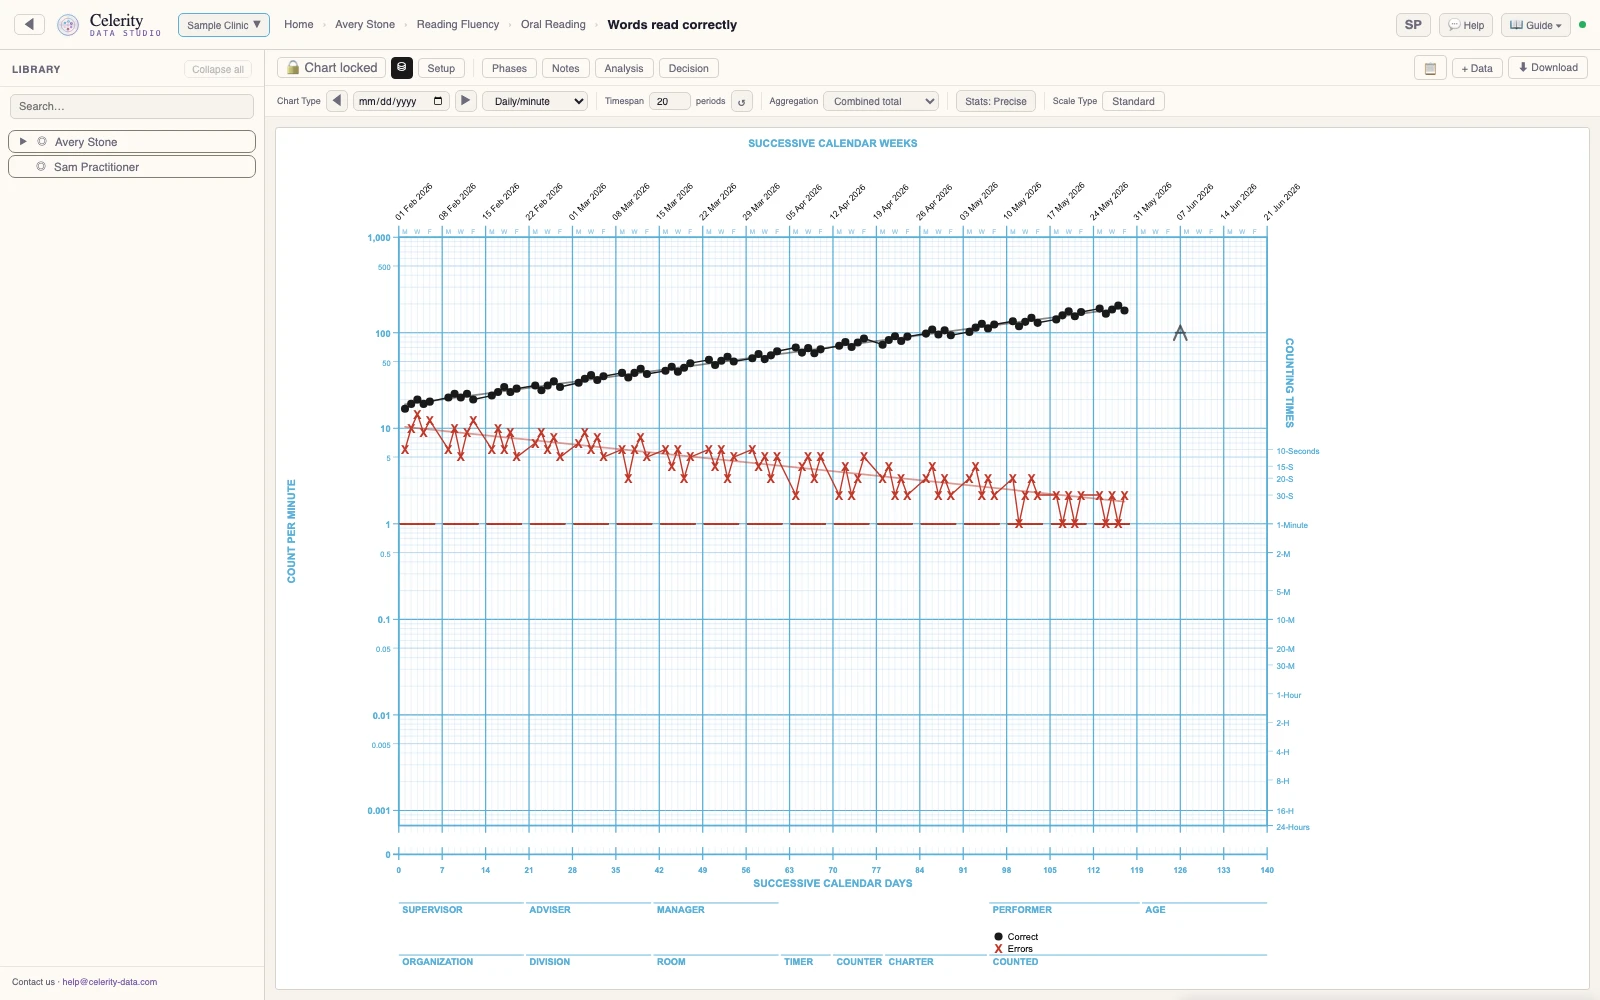Focus the Library search field
This screenshot has height=1000, width=1600.
(132, 106)
